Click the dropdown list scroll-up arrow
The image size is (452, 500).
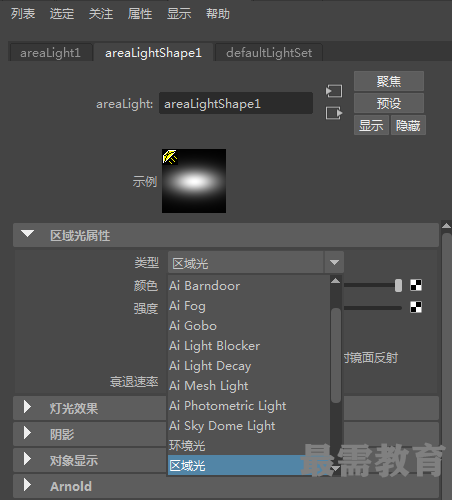click(336, 281)
